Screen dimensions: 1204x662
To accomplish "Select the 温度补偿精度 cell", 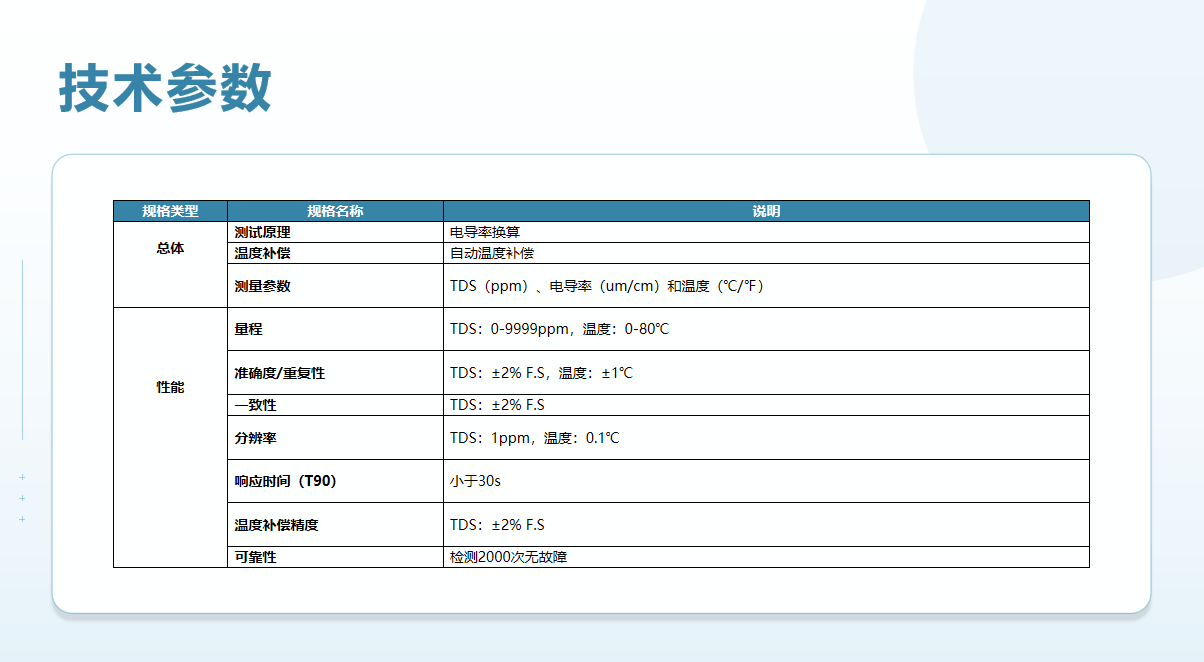I will [x=336, y=525].
